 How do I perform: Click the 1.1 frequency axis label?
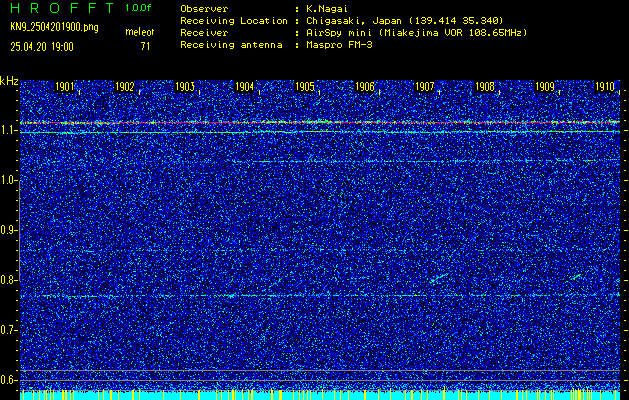[8, 131]
